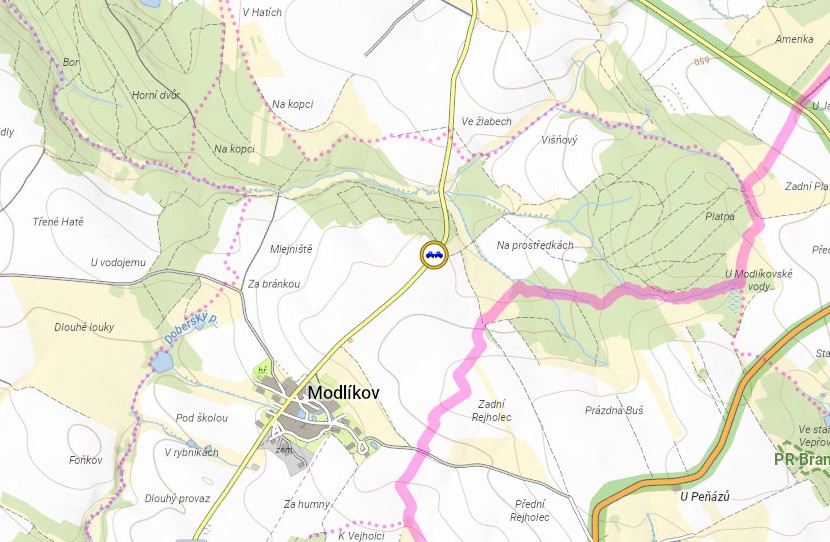This screenshot has width=830, height=542.
Task: Select the Ve žlabech label
Action: point(486,121)
